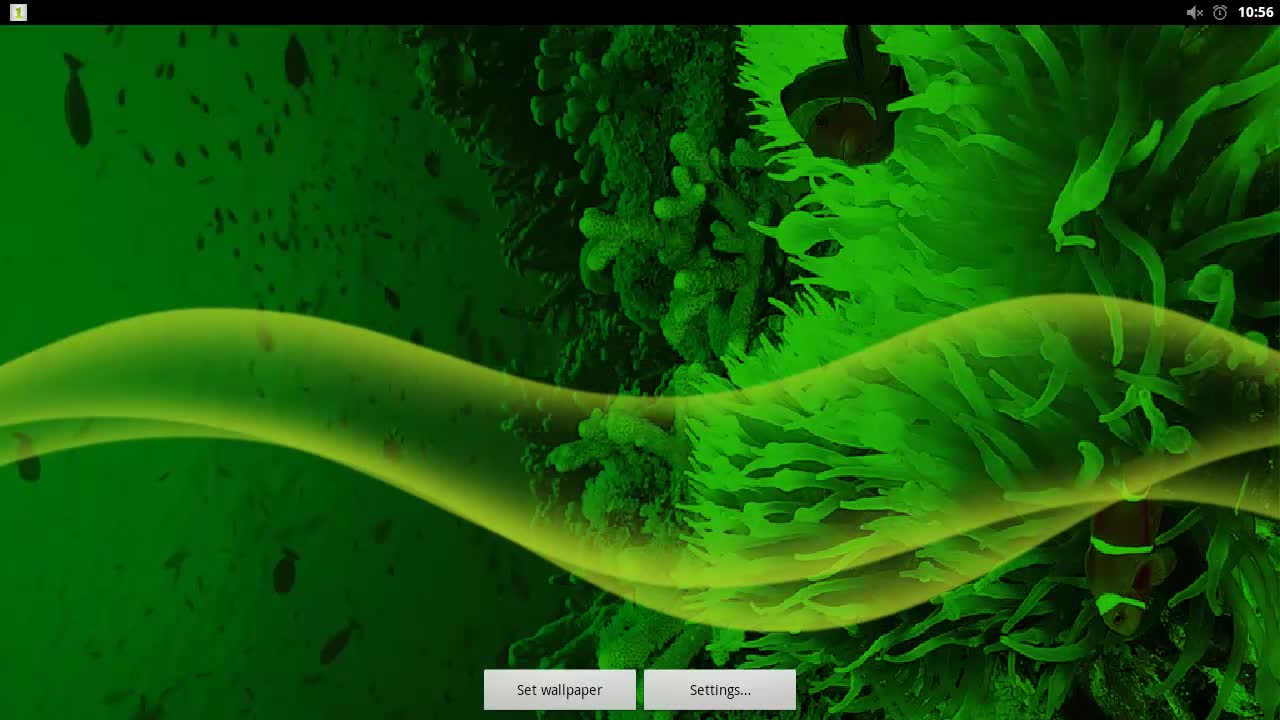1280x720 pixels.
Task: Click the anemone right of the Settings button
Action: (x=900, y=670)
